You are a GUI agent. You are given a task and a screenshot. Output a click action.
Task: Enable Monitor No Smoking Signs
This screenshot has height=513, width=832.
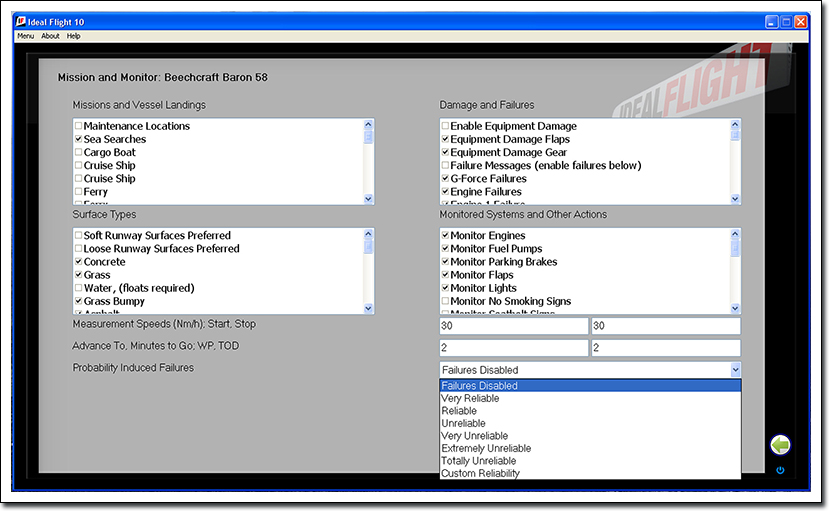click(x=445, y=301)
